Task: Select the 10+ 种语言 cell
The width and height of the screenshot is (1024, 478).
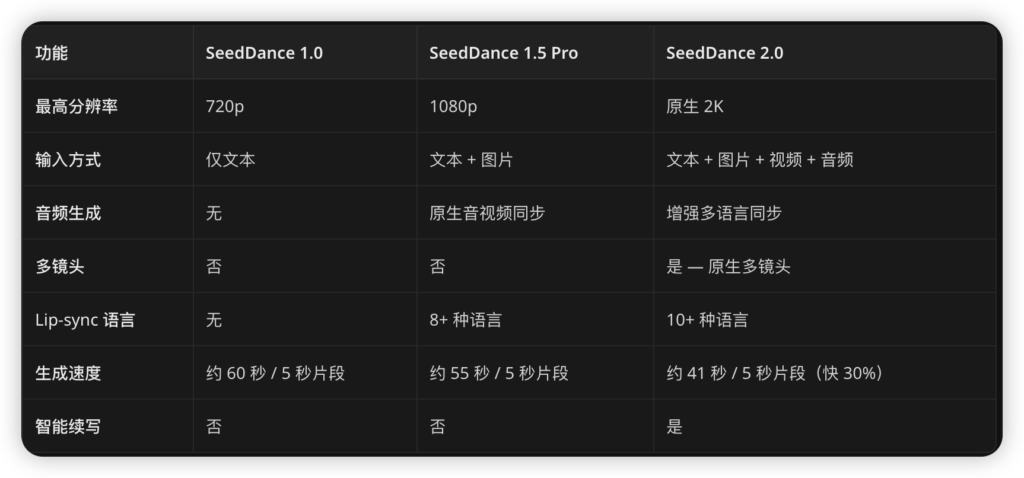Action: [707, 320]
